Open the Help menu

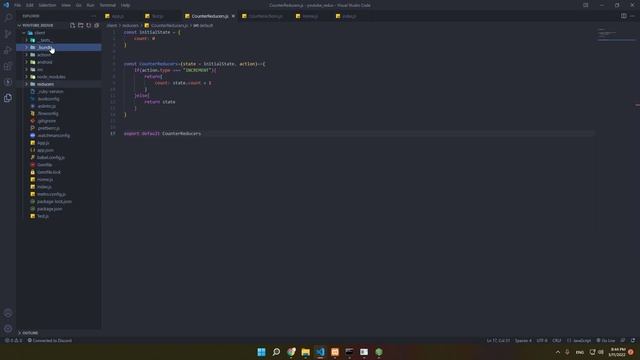pos(125,5)
